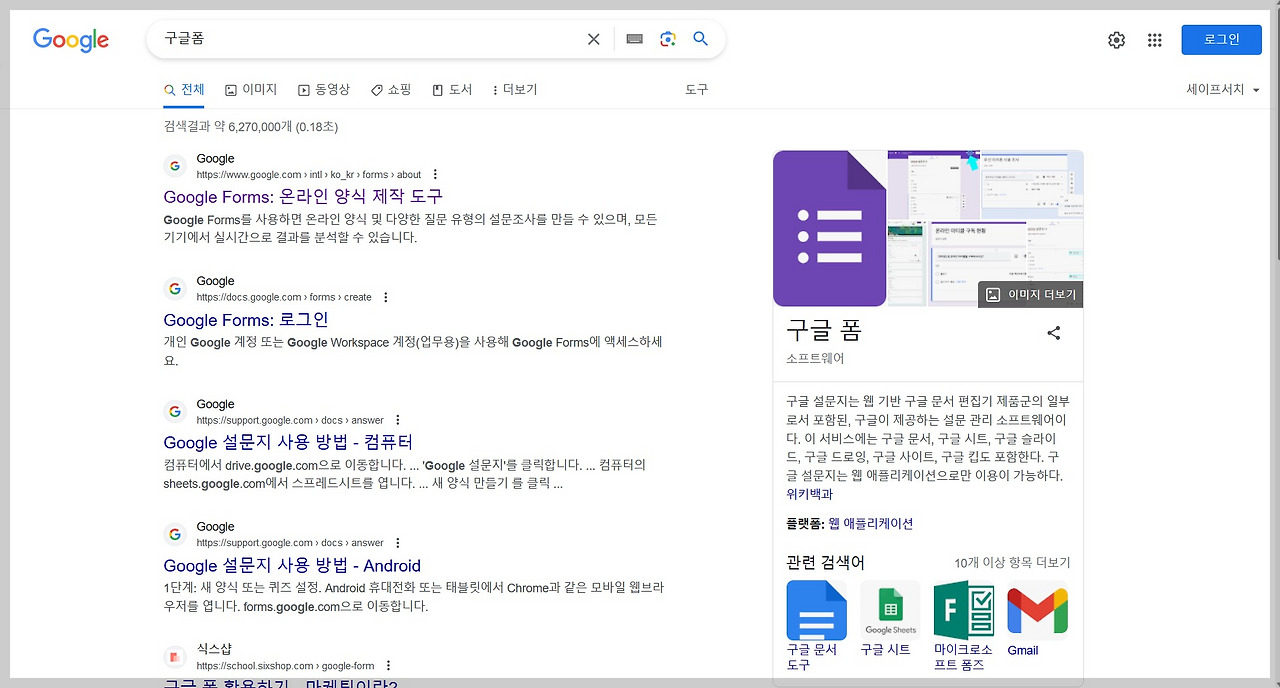This screenshot has height=688, width=1280.
Task: Open the 위키백과 source link
Action: [x=809, y=494]
